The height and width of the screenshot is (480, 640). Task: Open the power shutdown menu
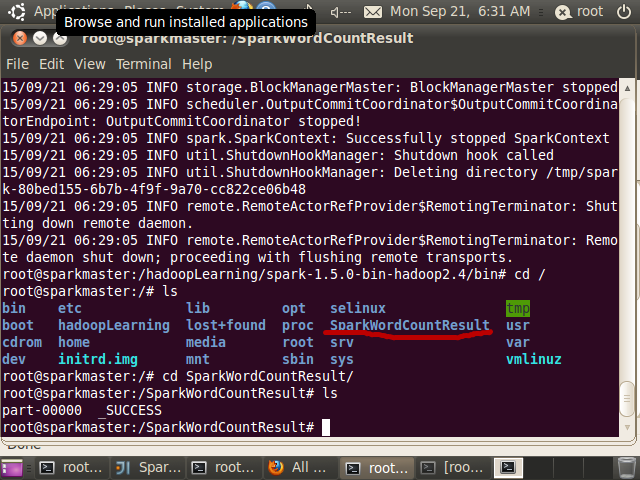(624, 12)
